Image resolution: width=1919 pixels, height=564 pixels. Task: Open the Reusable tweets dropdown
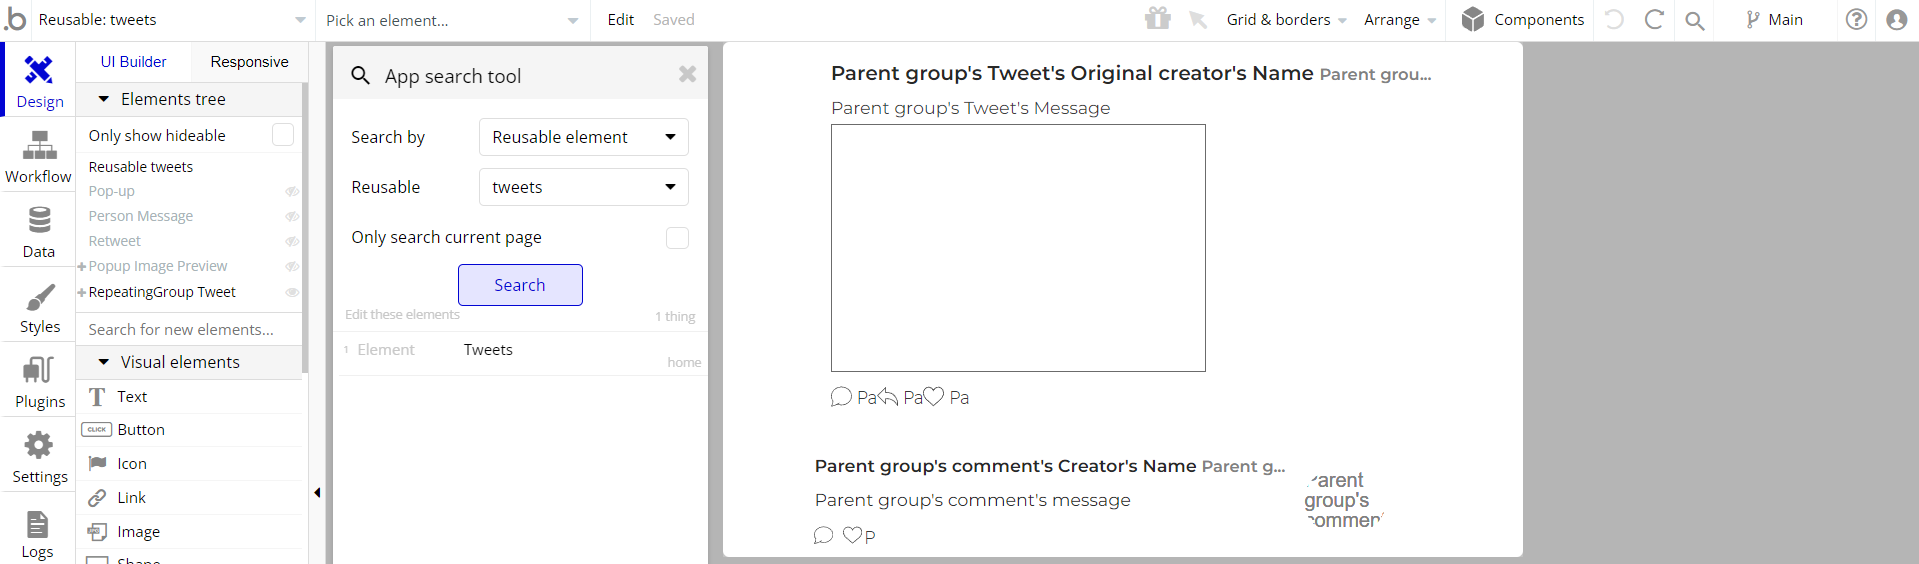point(583,187)
